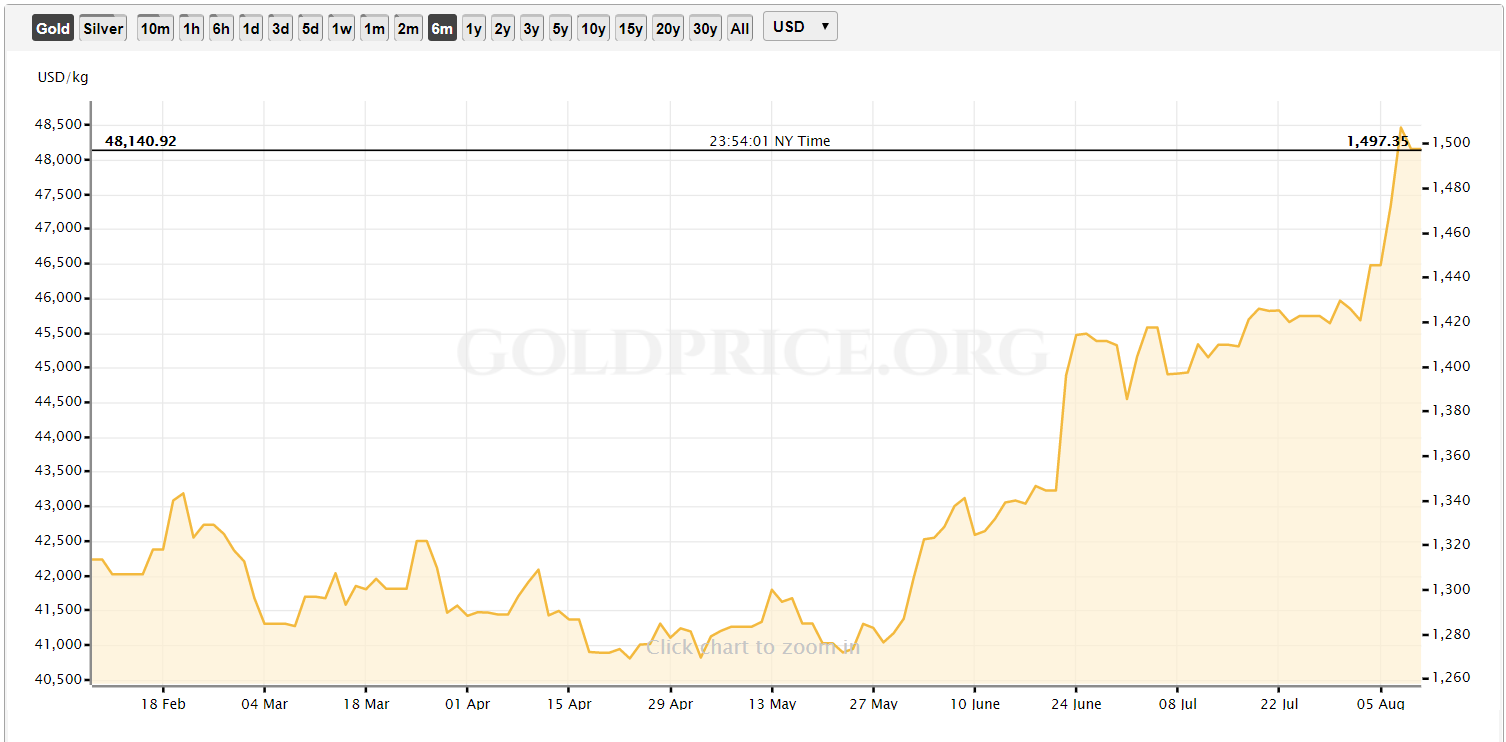Select the 5d time range
The image size is (1506, 742).
coord(311,28)
